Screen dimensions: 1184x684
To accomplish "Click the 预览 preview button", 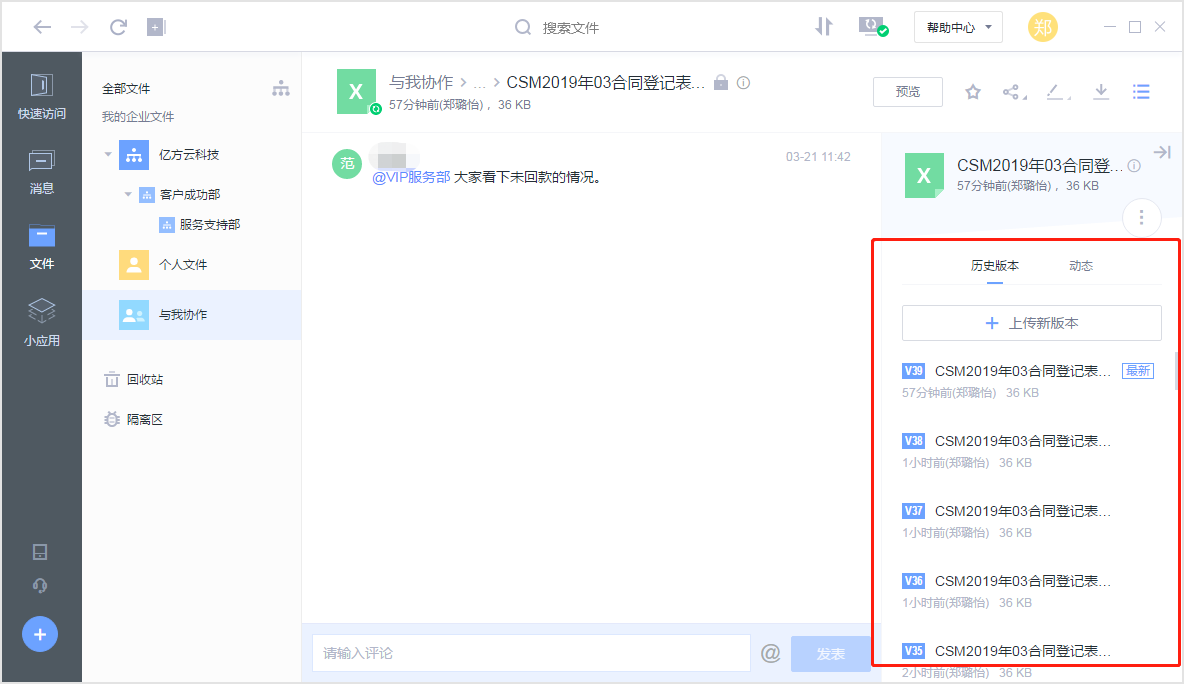I will click(907, 91).
